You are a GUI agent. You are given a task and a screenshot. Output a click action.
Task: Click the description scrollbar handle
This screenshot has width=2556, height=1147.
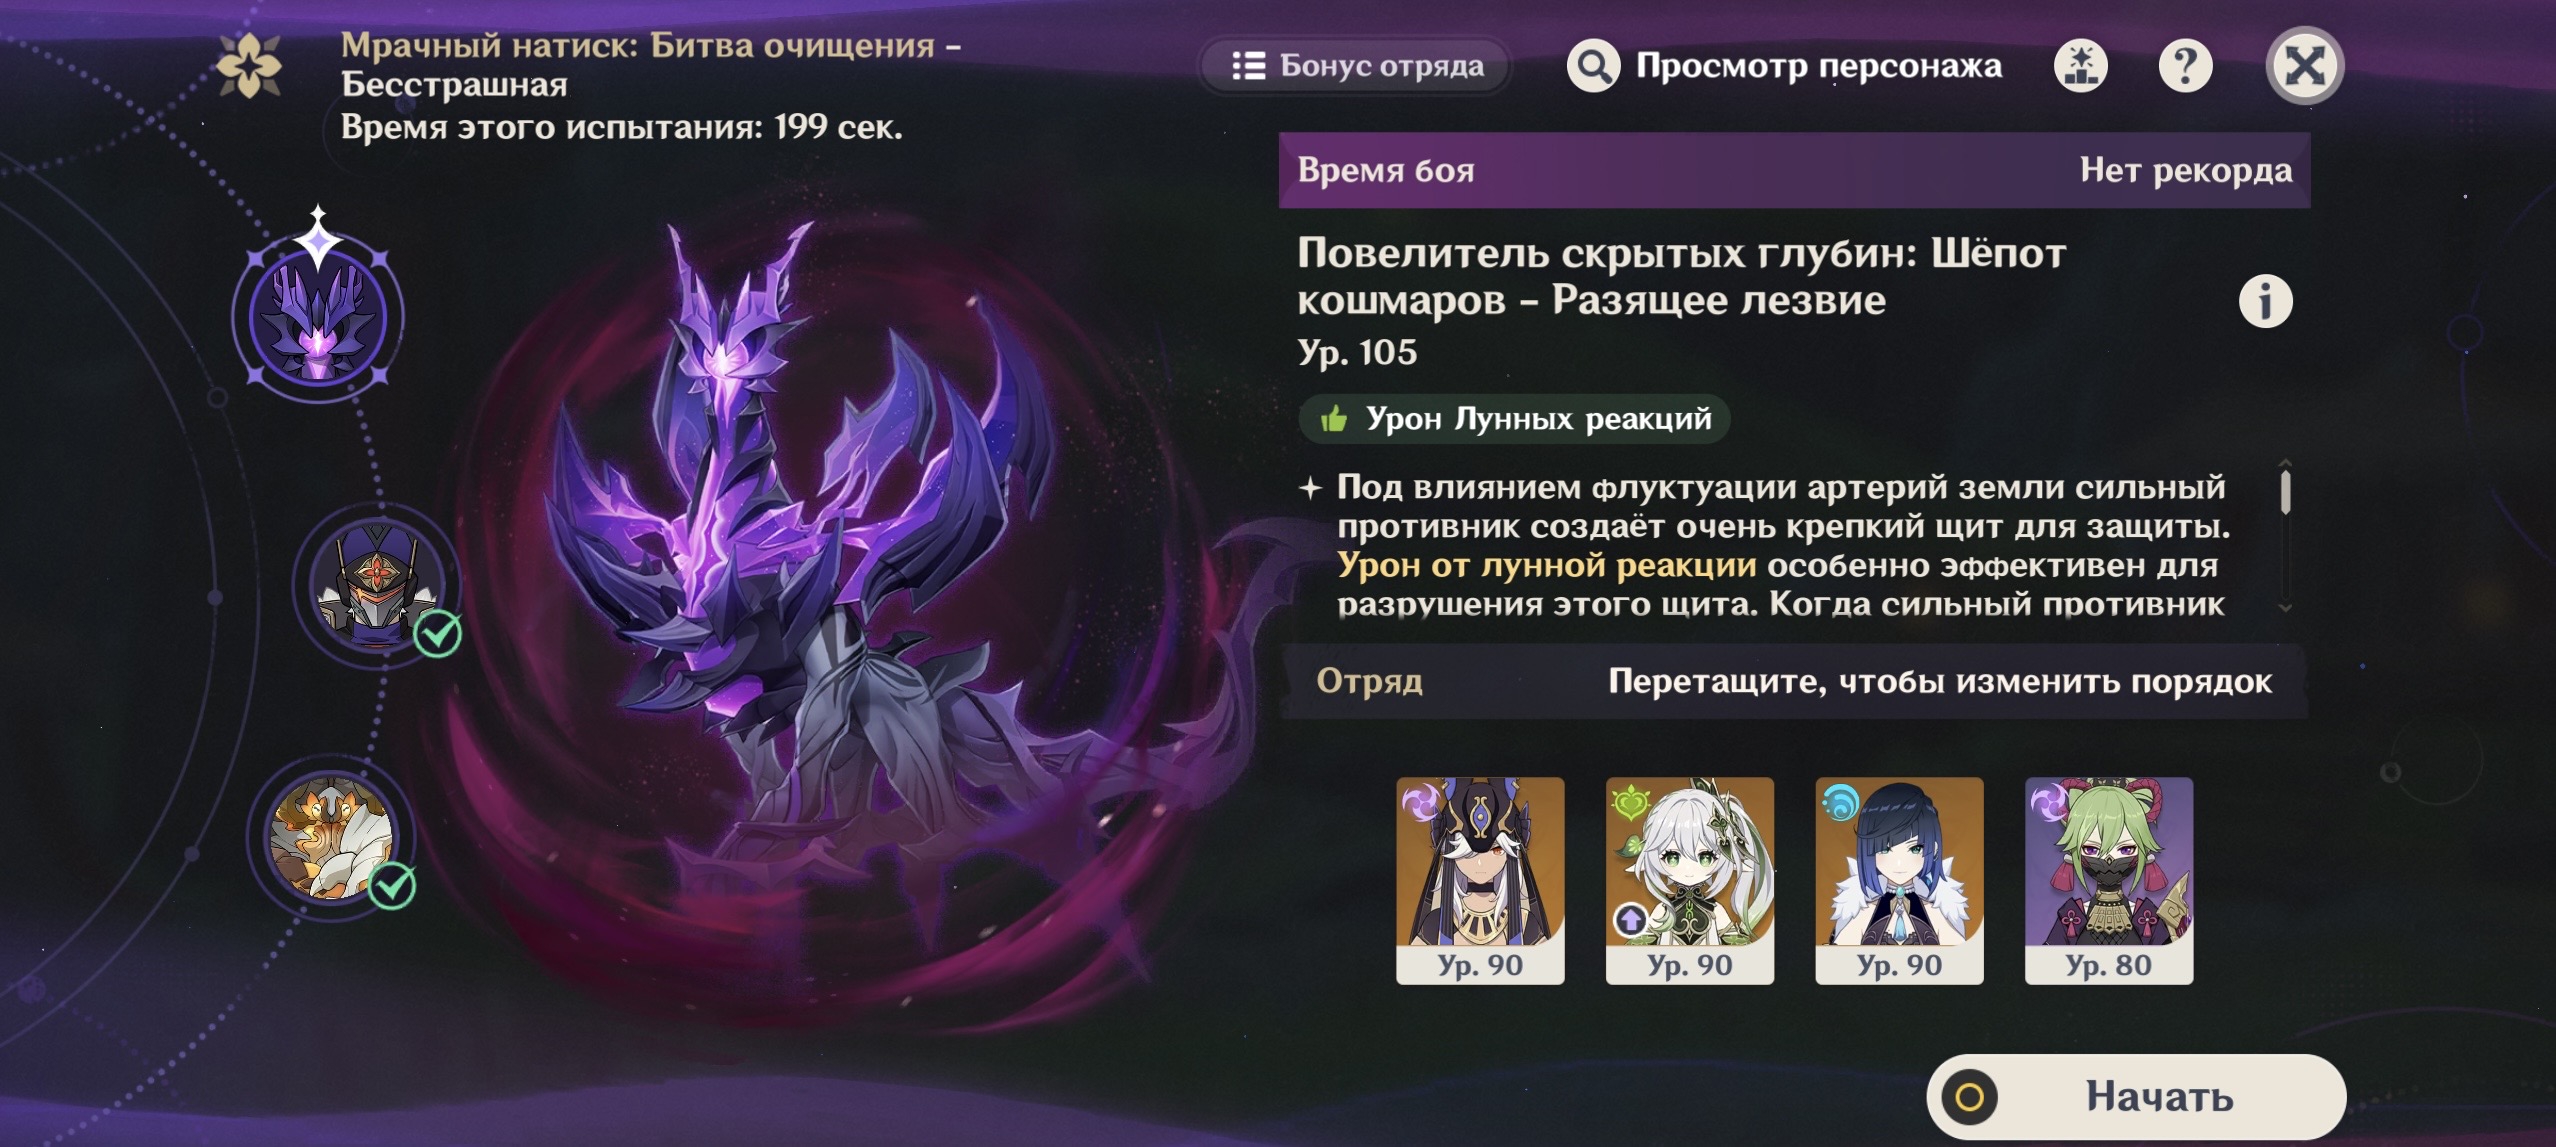2285,492
